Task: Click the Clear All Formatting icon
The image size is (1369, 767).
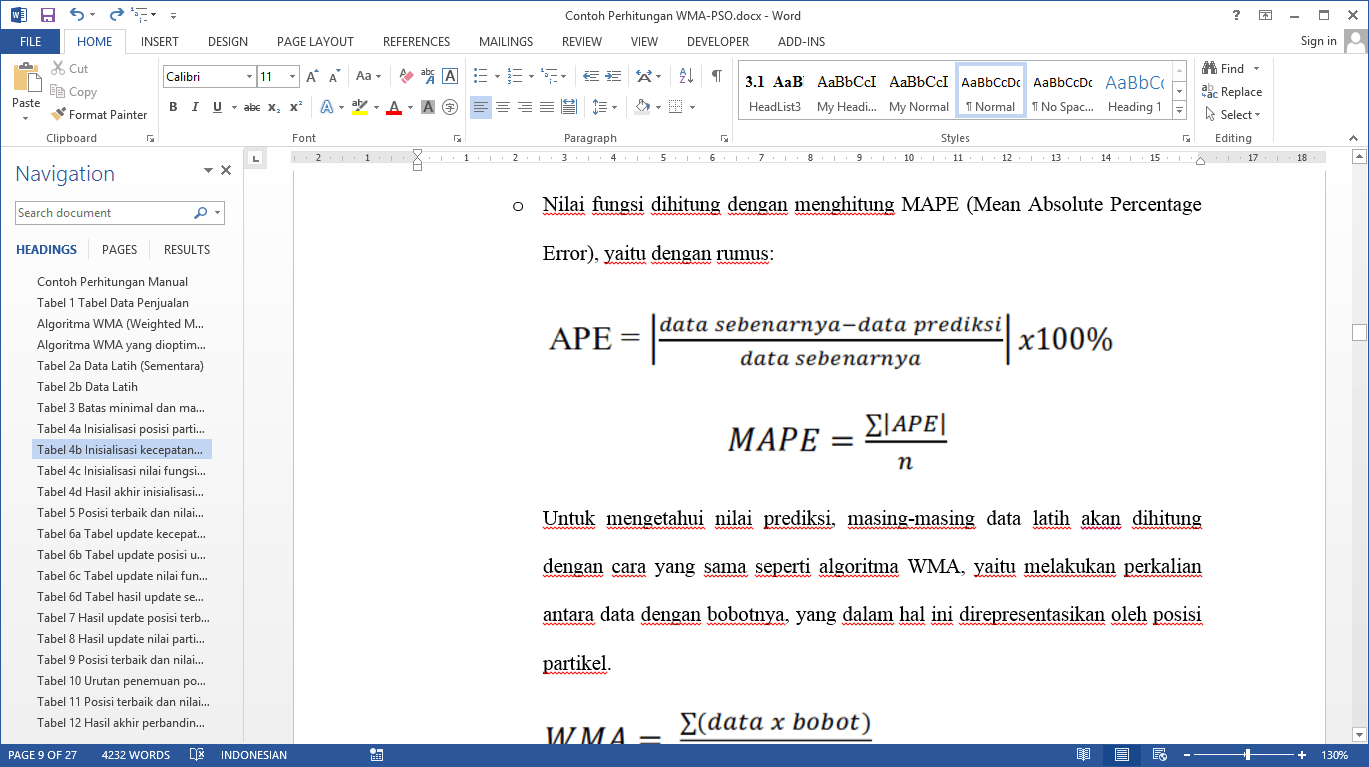Action: click(x=406, y=76)
